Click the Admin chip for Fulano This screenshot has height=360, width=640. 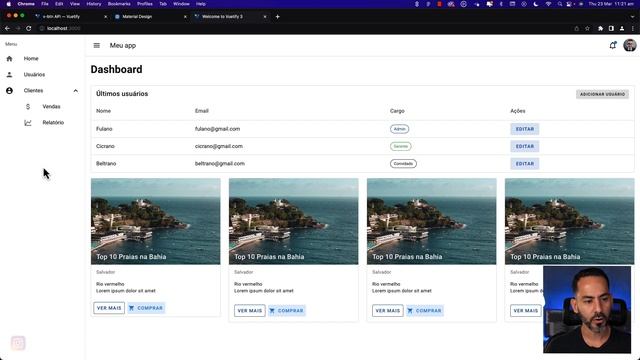coord(400,129)
